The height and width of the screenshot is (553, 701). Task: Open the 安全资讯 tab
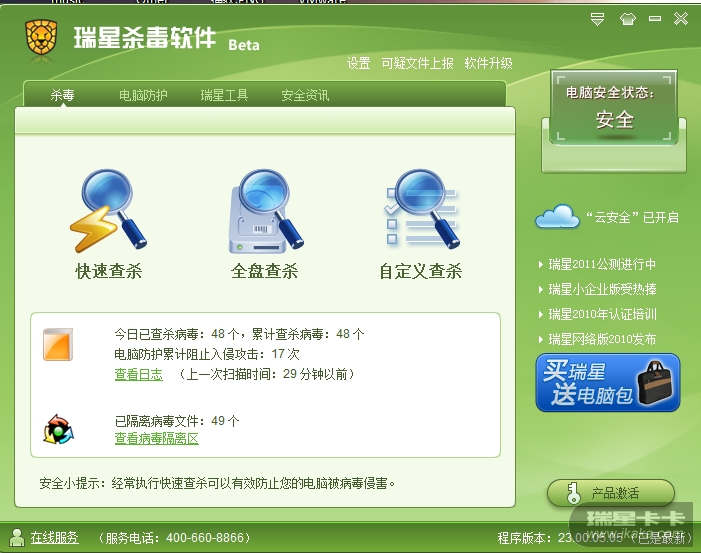tap(305, 95)
